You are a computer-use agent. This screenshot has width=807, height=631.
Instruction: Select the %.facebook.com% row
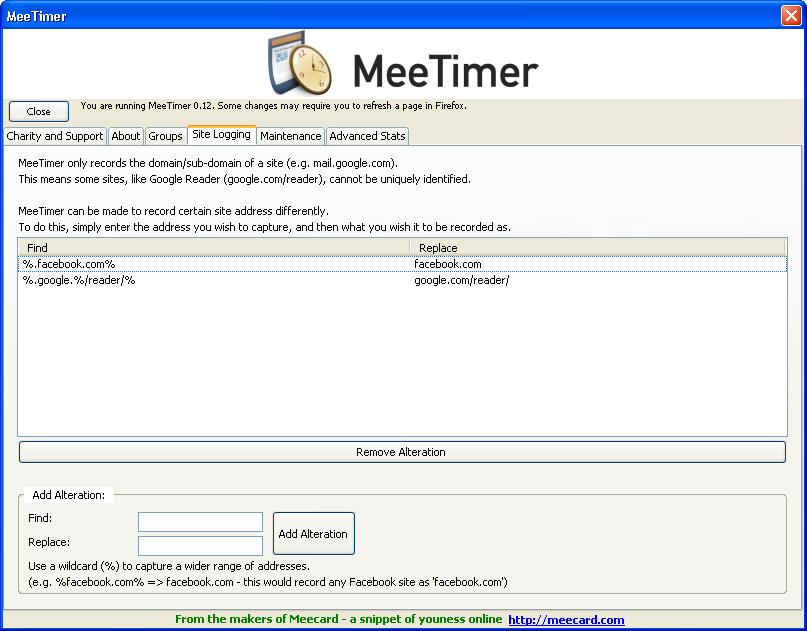(x=402, y=264)
